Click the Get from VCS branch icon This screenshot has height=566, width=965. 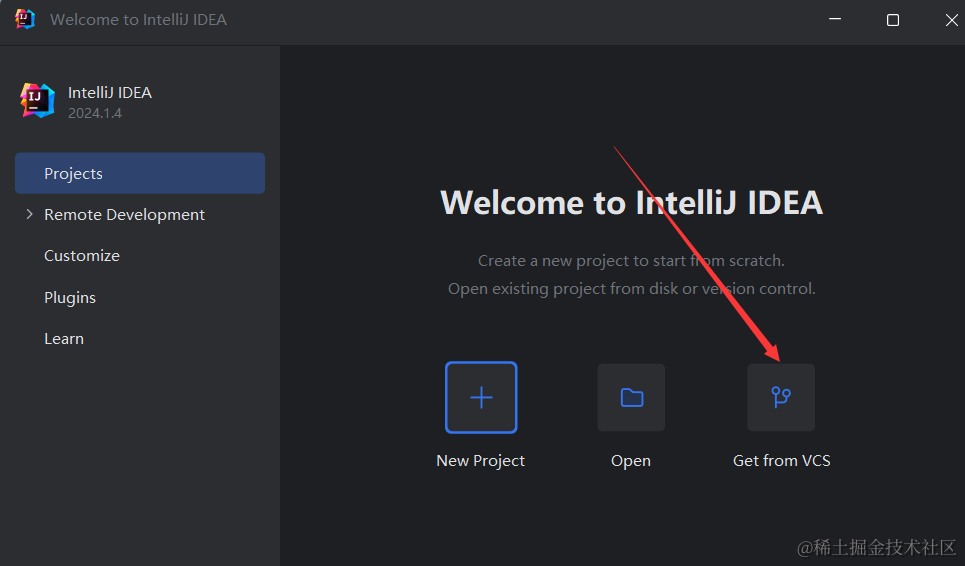pos(781,397)
